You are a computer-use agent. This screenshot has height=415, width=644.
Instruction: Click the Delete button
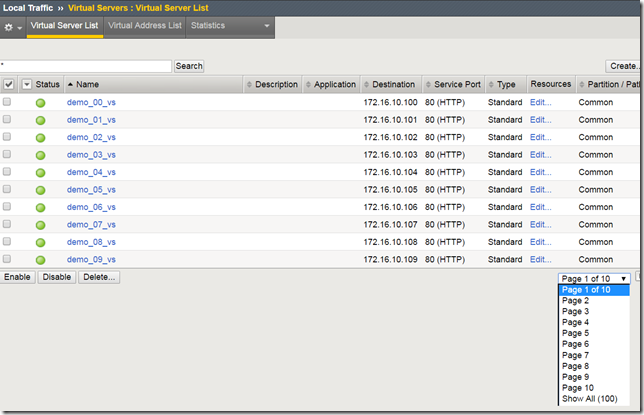point(99,277)
